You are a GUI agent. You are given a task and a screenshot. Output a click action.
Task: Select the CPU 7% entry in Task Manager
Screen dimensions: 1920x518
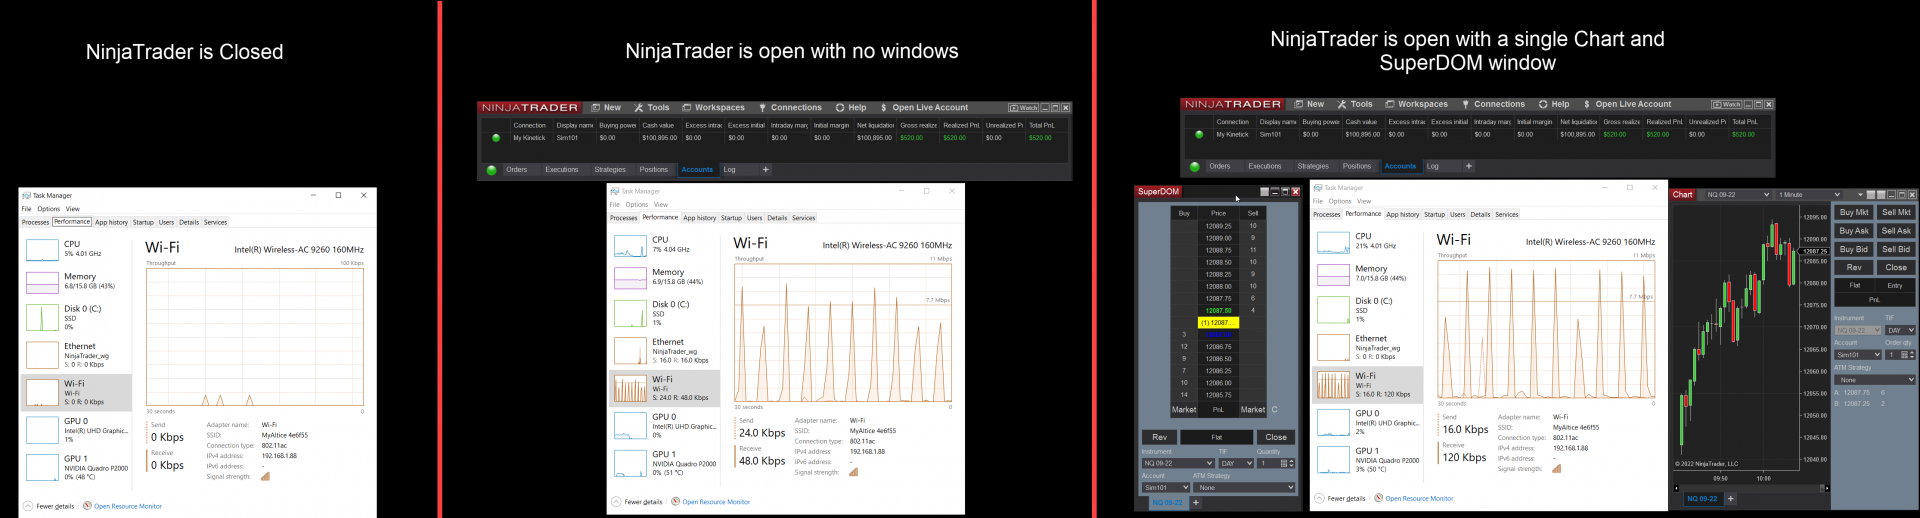coord(664,245)
